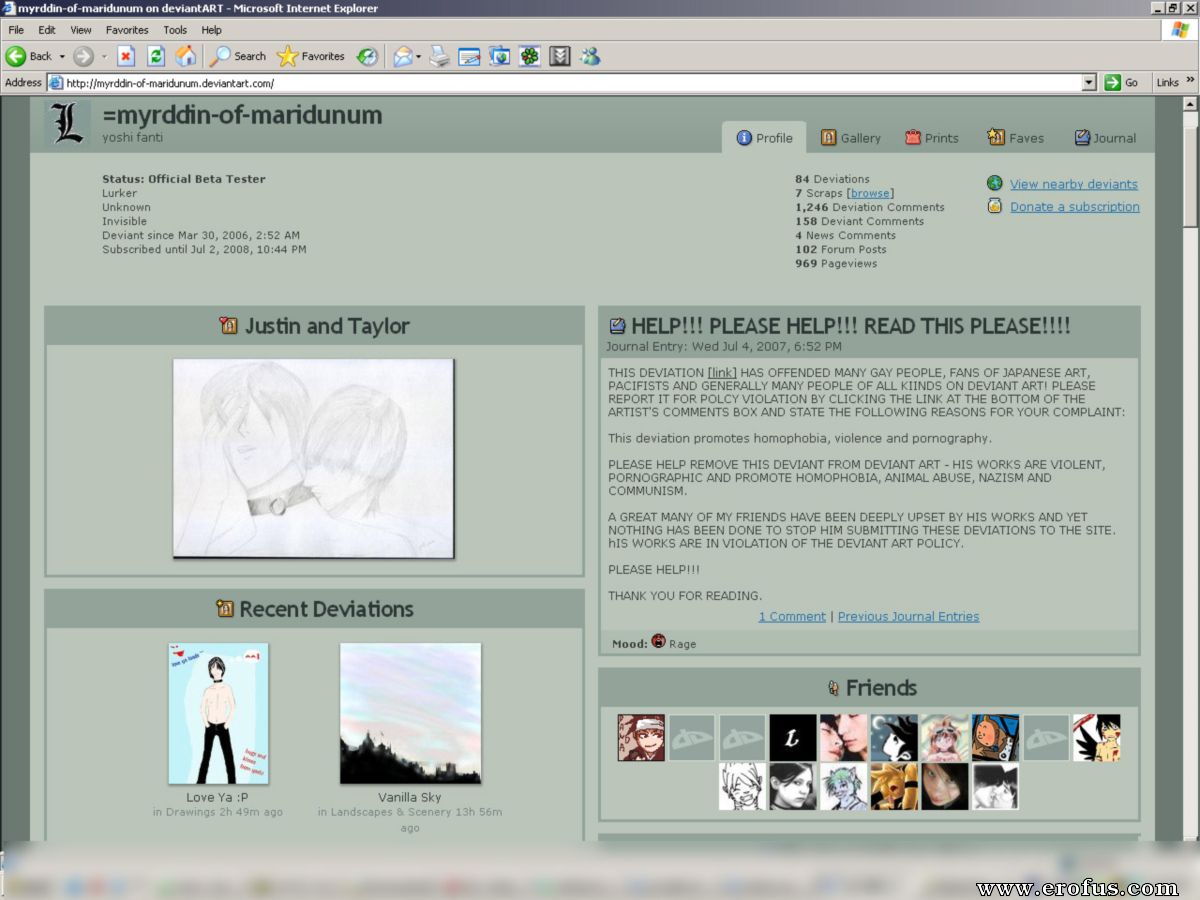Click the 102 Forum Posts stat text
The width and height of the screenshot is (1200, 900).
tap(841, 249)
